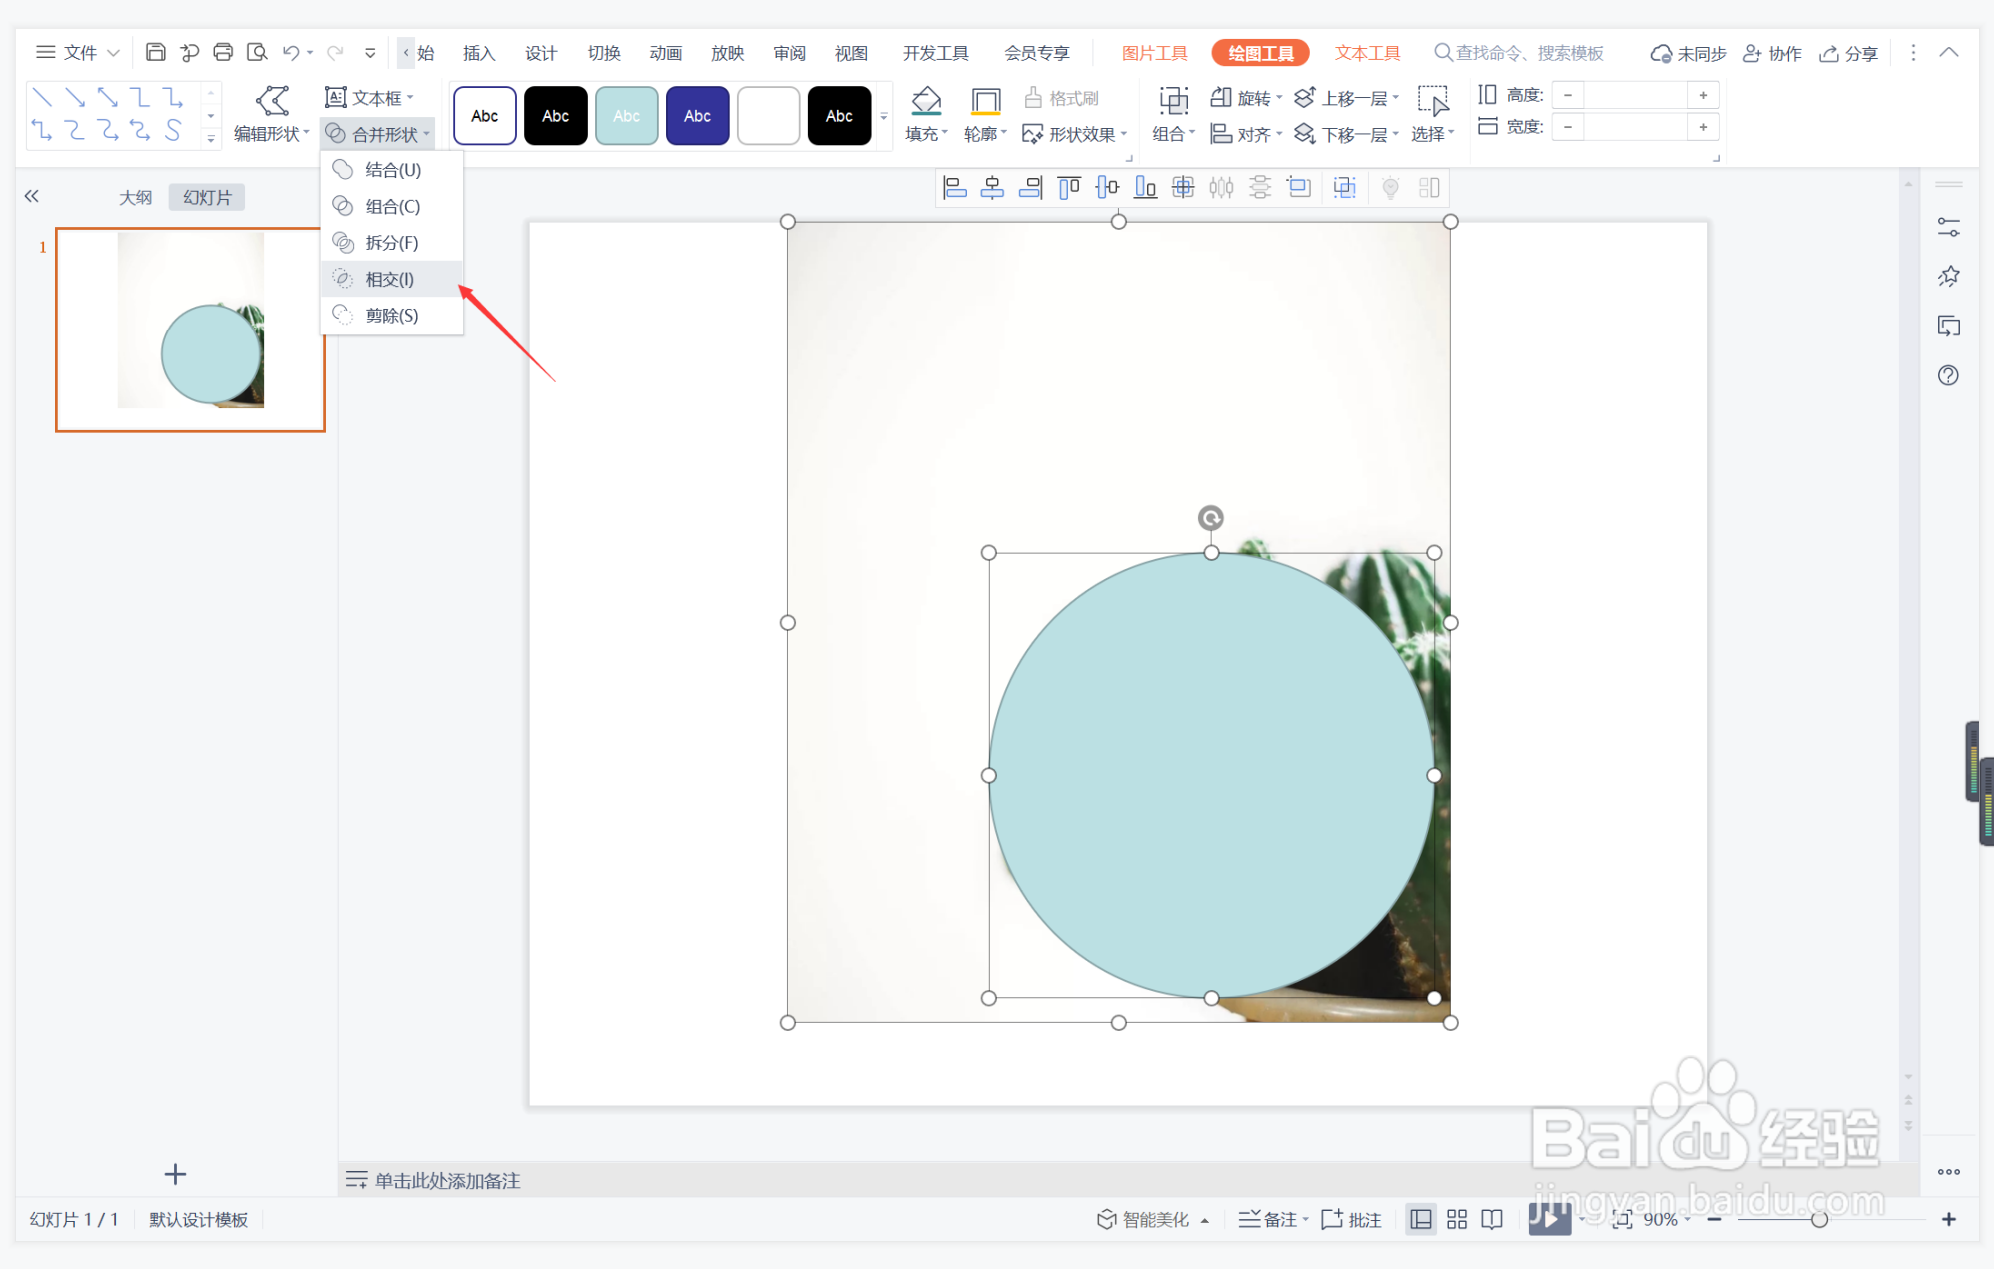1994x1269 pixels.
Task: Choose the dark blue Abc shape style
Action: tap(697, 116)
